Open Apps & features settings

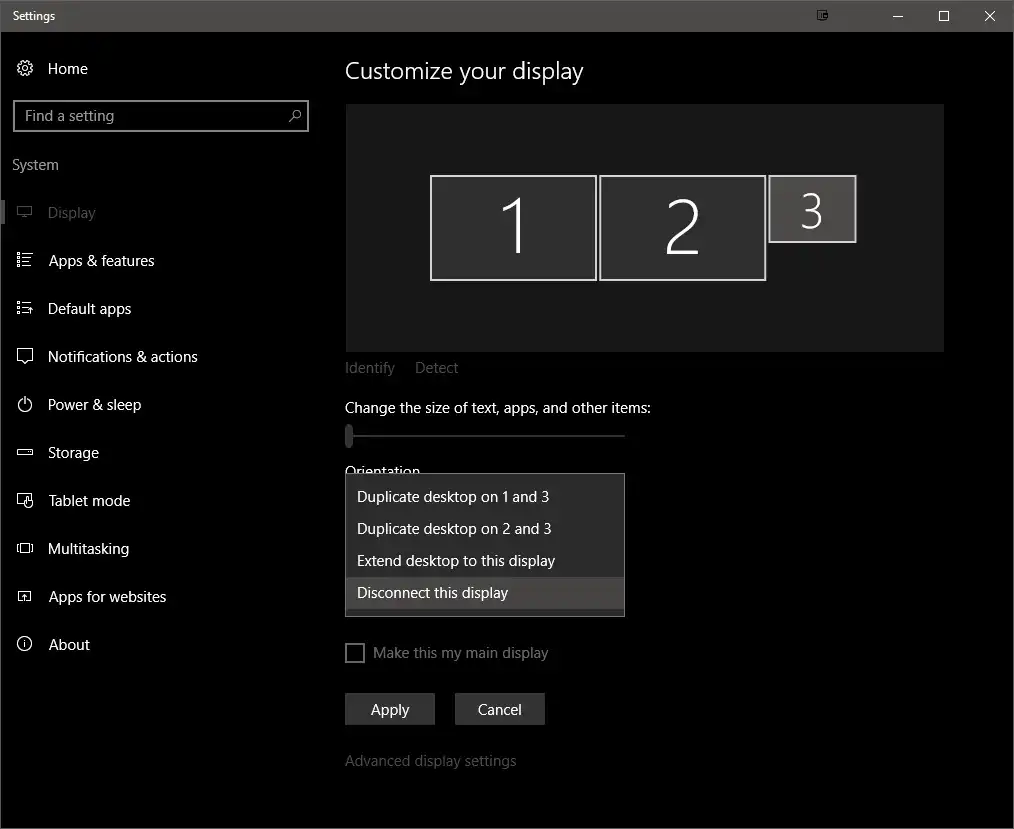[x=101, y=260]
